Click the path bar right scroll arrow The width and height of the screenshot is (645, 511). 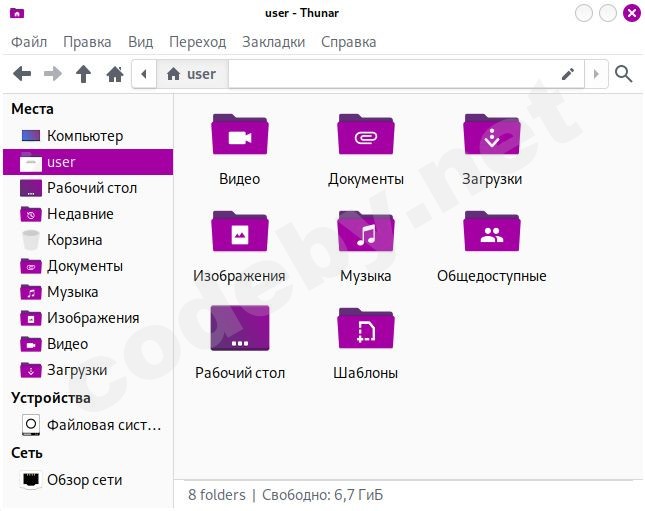click(x=596, y=74)
